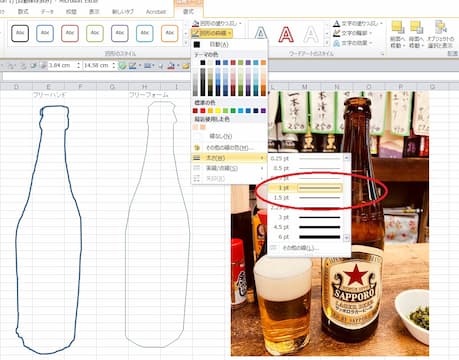Set line weight to 0.5 pt
459x360 pixels.
pos(306,168)
